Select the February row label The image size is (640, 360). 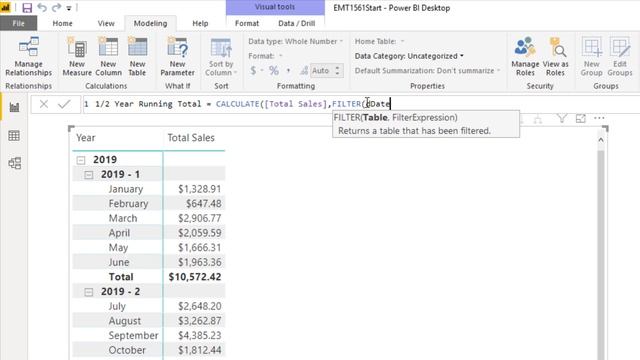(128, 204)
